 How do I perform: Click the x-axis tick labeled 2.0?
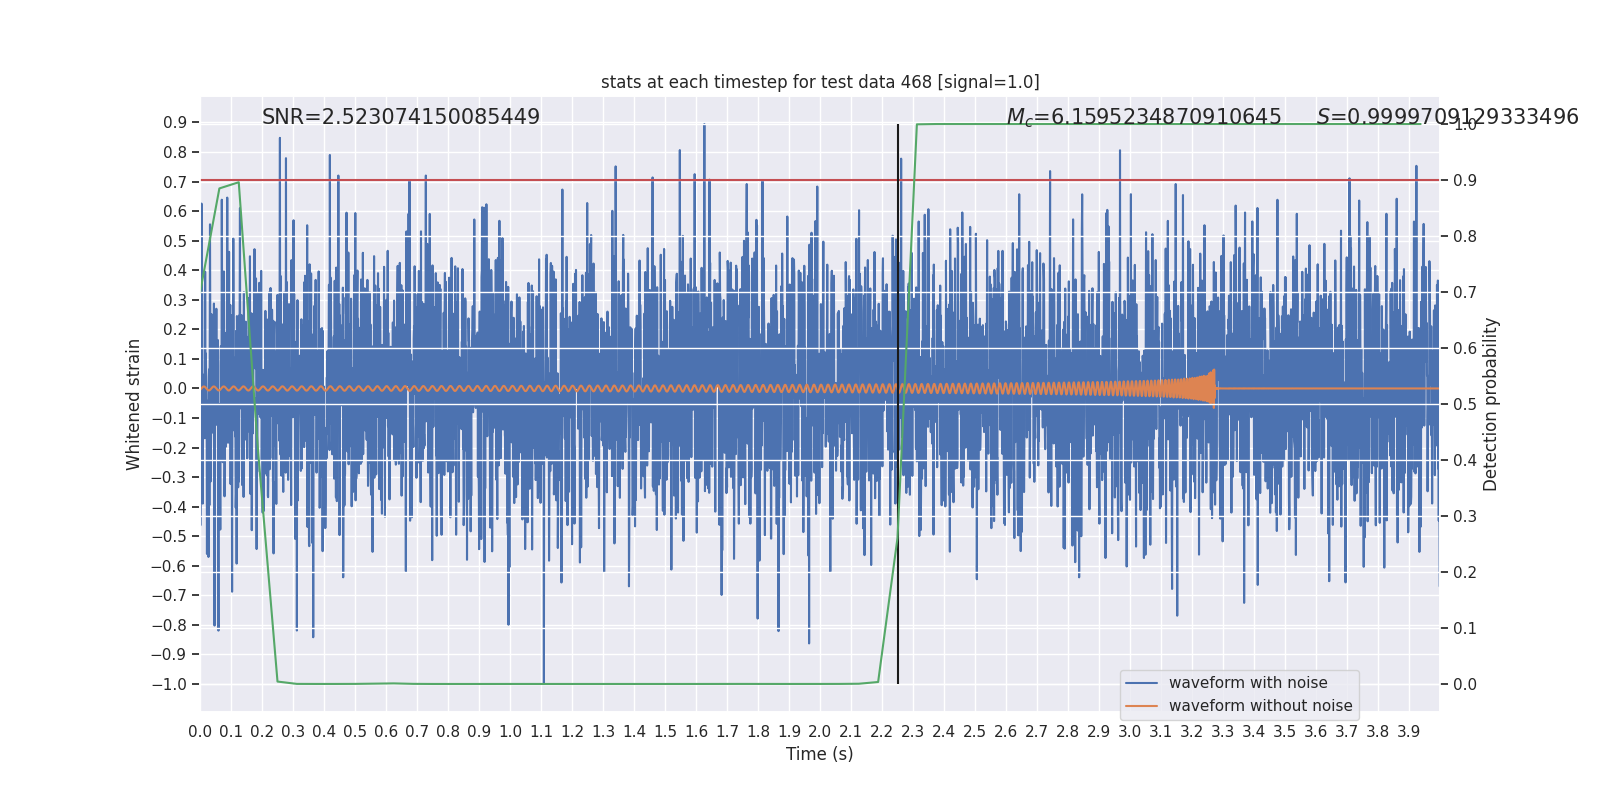[820, 732]
